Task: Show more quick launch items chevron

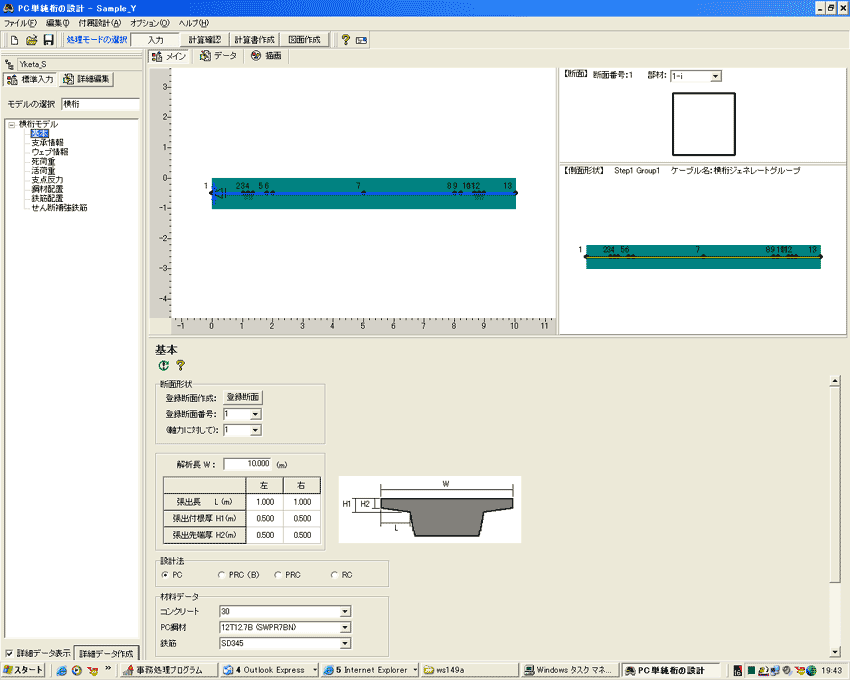Action: (x=108, y=668)
